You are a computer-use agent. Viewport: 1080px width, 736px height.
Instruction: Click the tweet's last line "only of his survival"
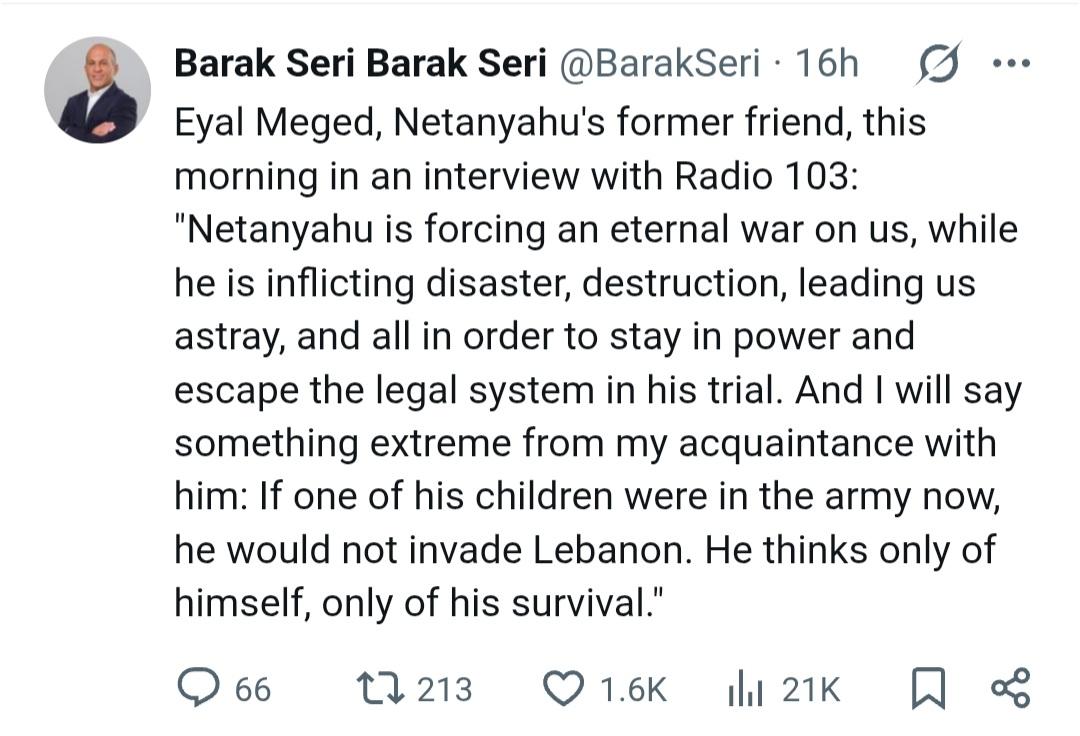pos(484,603)
